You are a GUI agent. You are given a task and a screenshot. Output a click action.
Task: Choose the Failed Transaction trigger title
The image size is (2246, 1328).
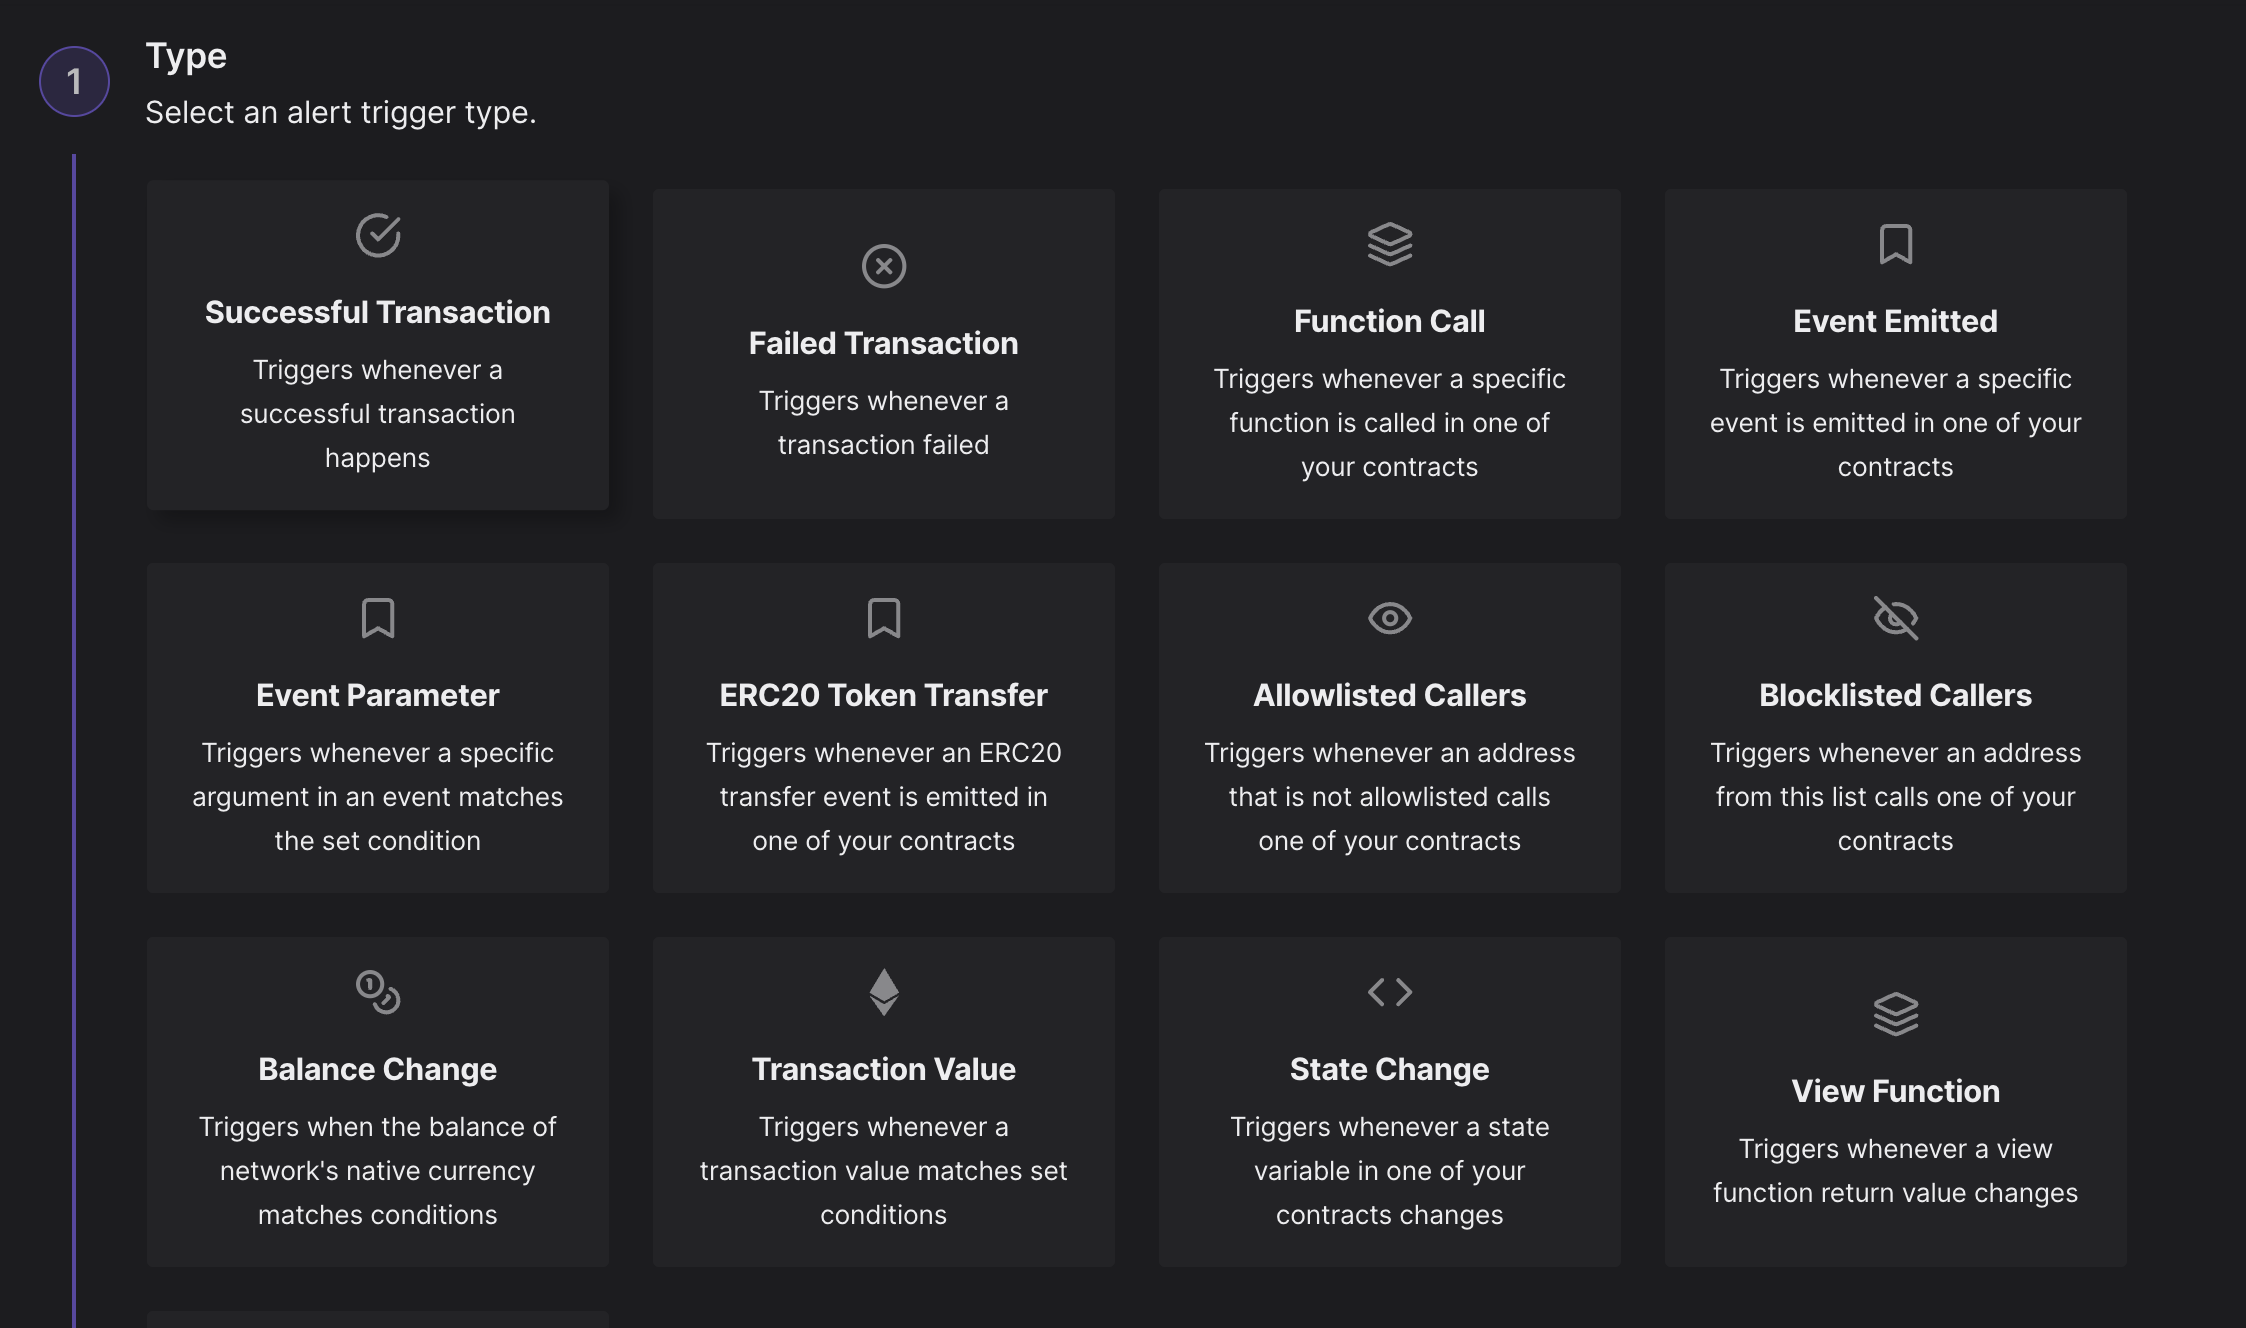click(x=884, y=343)
